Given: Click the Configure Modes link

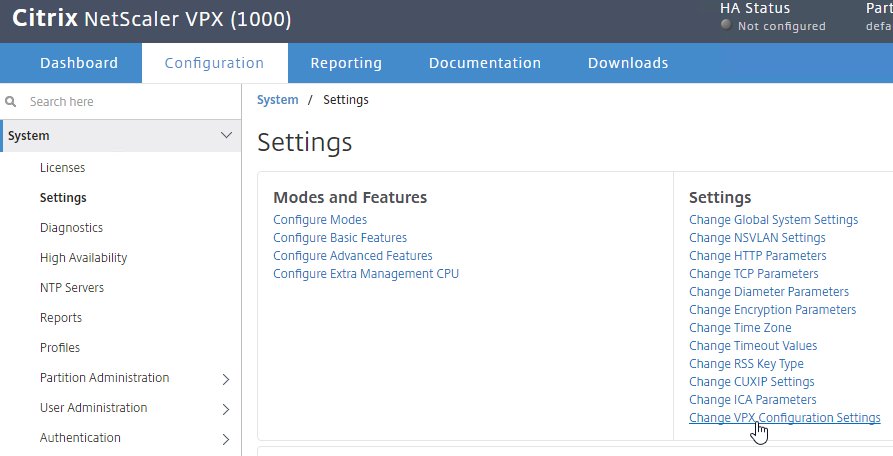Looking at the screenshot, I should pos(320,220).
